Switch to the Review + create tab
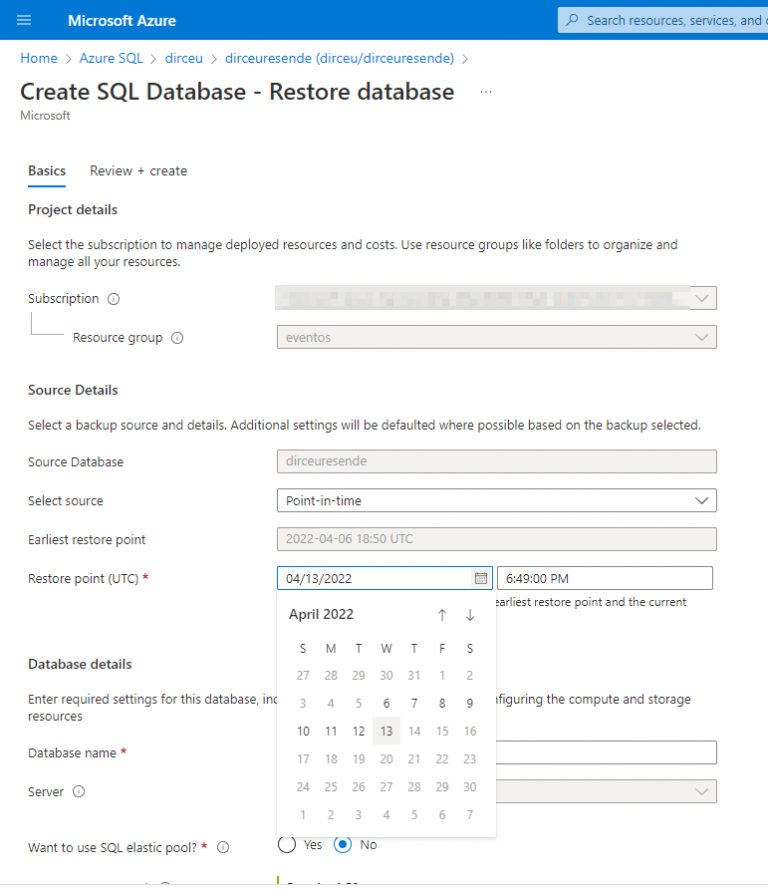Image resolution: width=768 pixels, height=891 pixels. click(138, 171)
